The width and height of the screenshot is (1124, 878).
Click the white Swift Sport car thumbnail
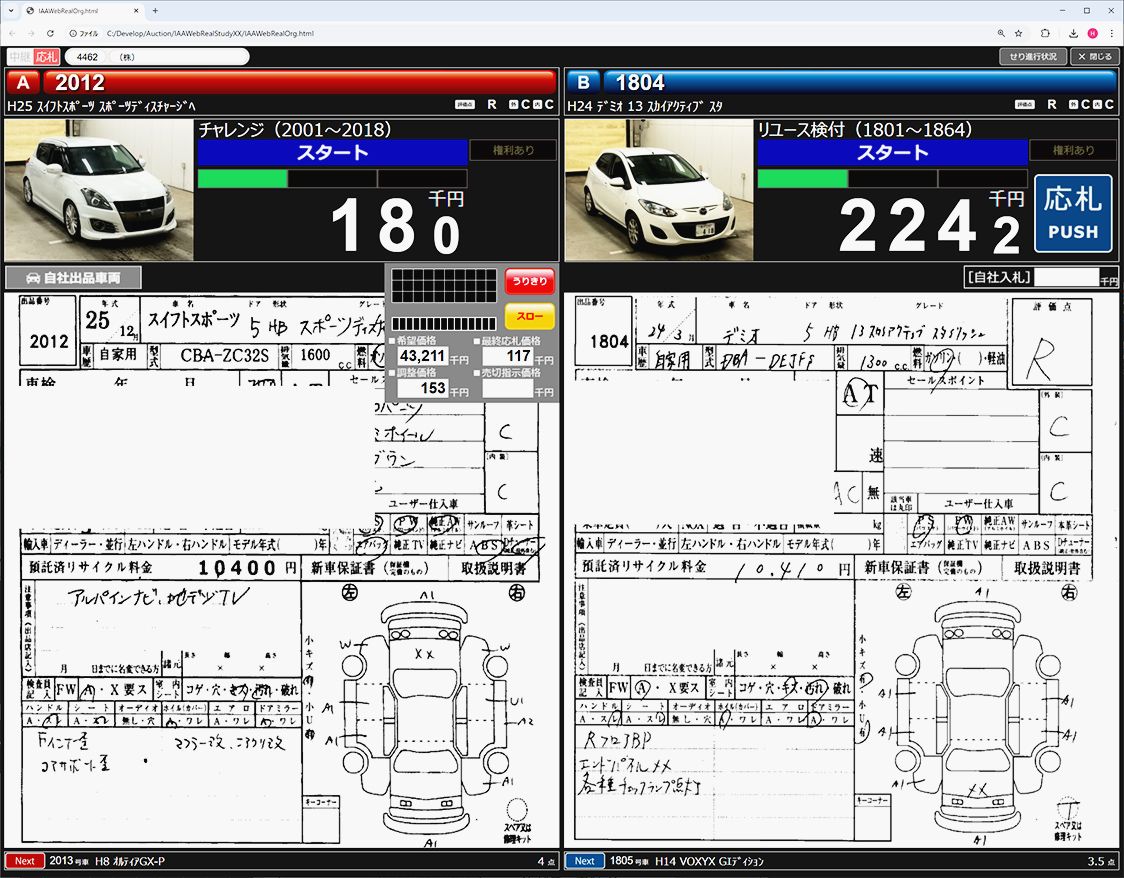[x=98, y=189]
